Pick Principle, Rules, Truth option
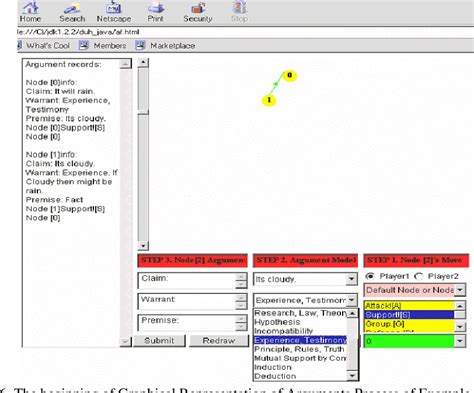474x393 pixels. click(x=300, y=349)
